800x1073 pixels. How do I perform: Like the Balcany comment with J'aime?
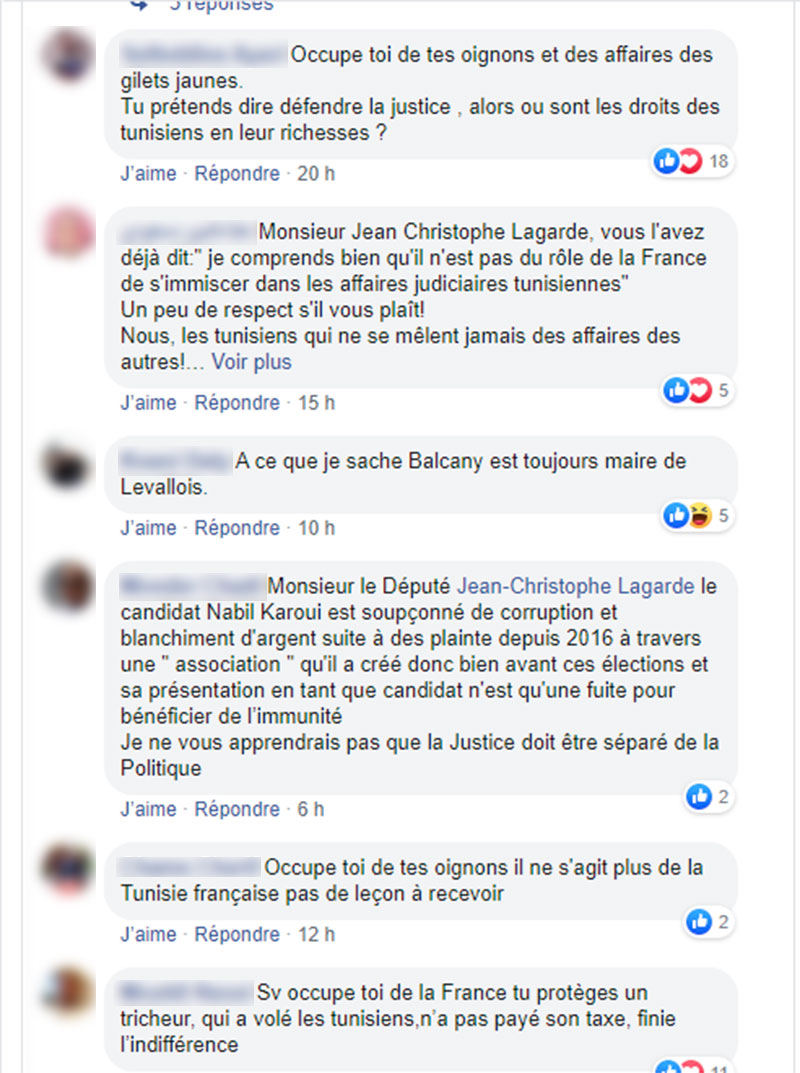(149, 528)
